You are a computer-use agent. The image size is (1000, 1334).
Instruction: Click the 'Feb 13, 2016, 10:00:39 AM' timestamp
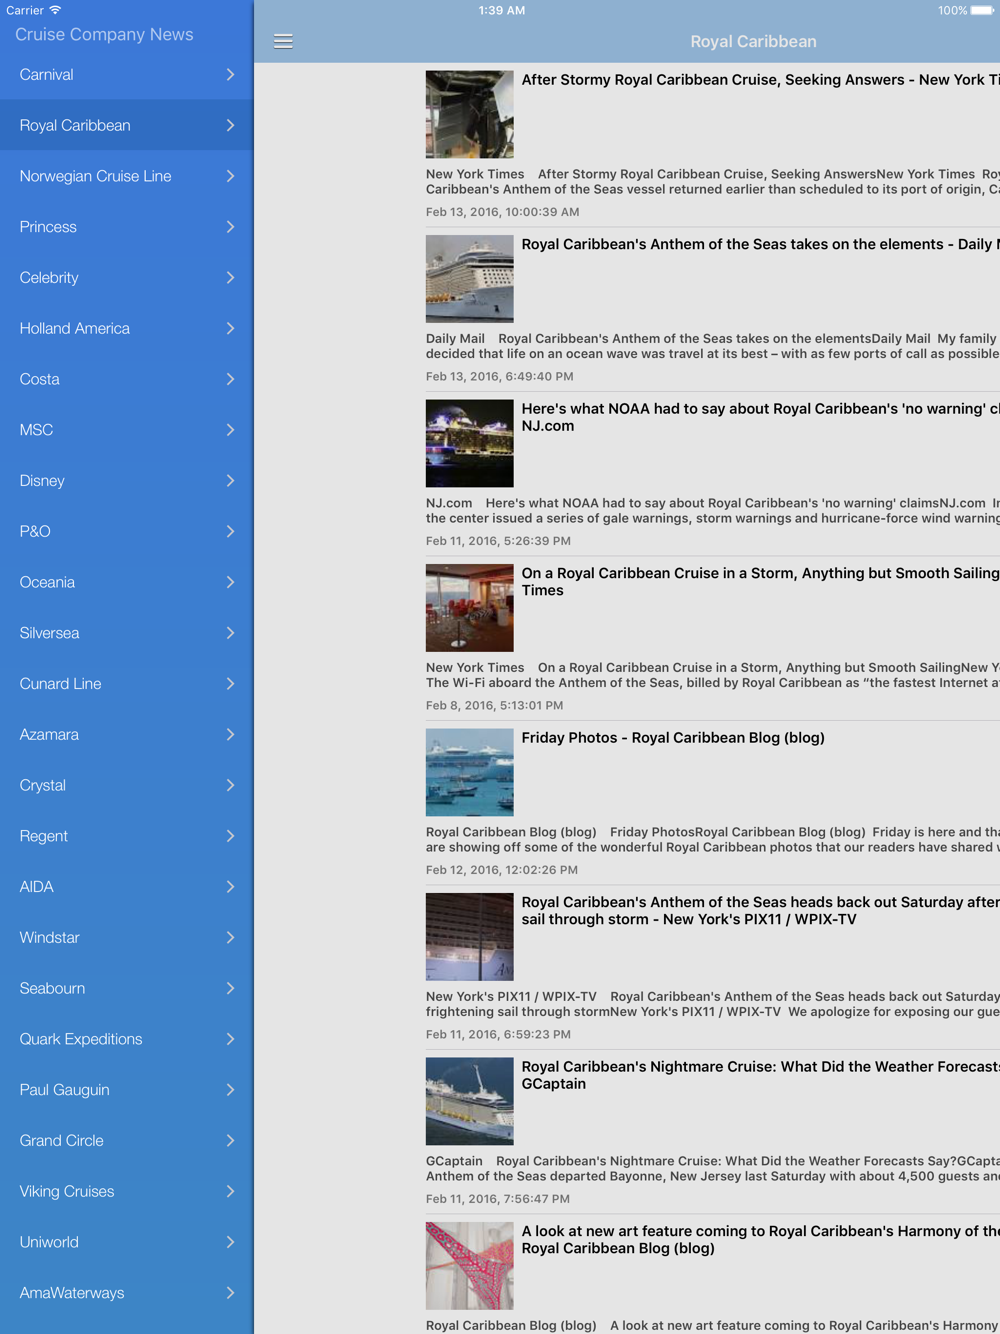pos(502,212)
